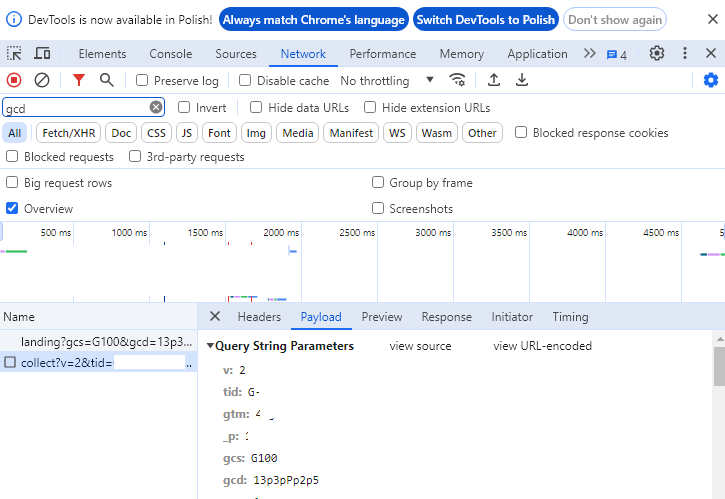Open the No throttling dropdown

(387, 81)
